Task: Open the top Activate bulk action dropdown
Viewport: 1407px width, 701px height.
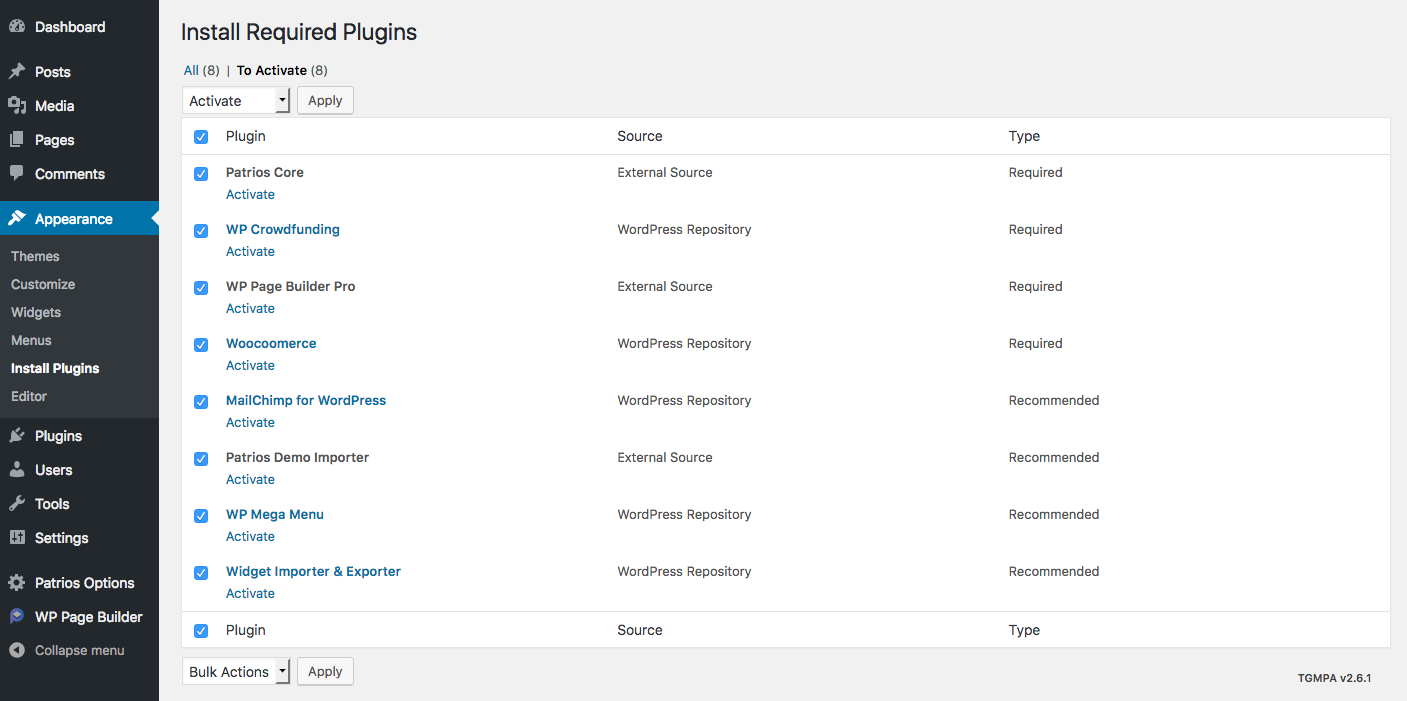Action: [x=236, y=101]
